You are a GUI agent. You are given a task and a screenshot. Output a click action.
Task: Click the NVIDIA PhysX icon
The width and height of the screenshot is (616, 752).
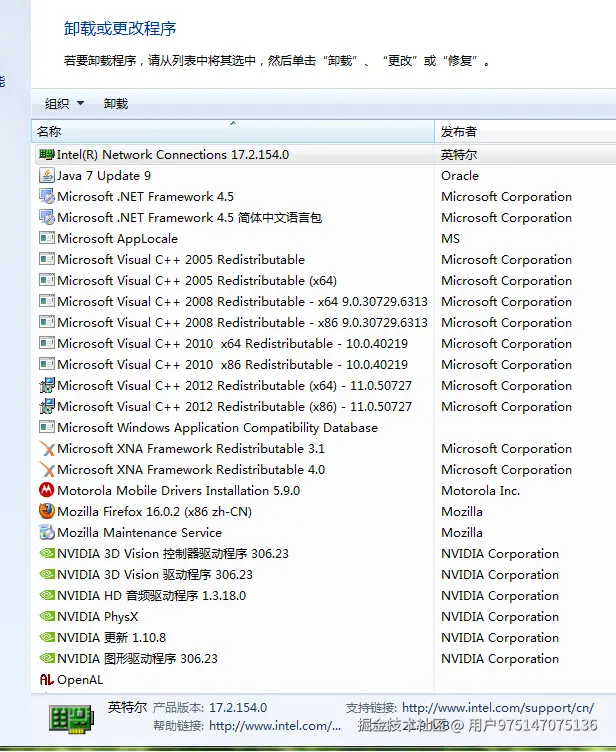point(47,616)
